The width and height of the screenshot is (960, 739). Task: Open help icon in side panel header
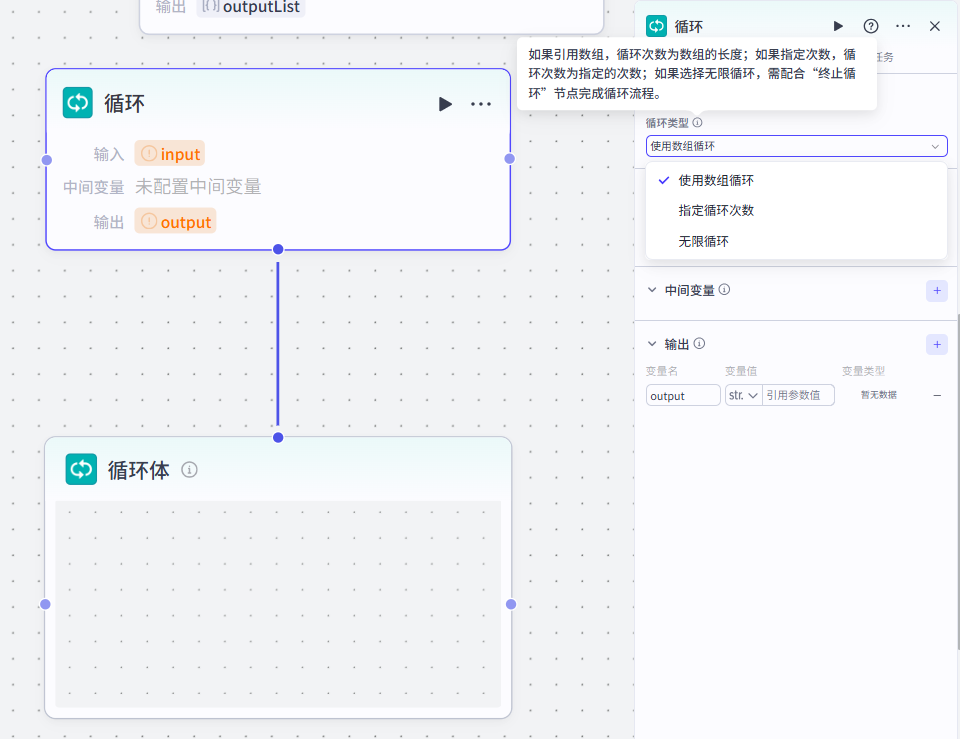click(x=871, y=26)
